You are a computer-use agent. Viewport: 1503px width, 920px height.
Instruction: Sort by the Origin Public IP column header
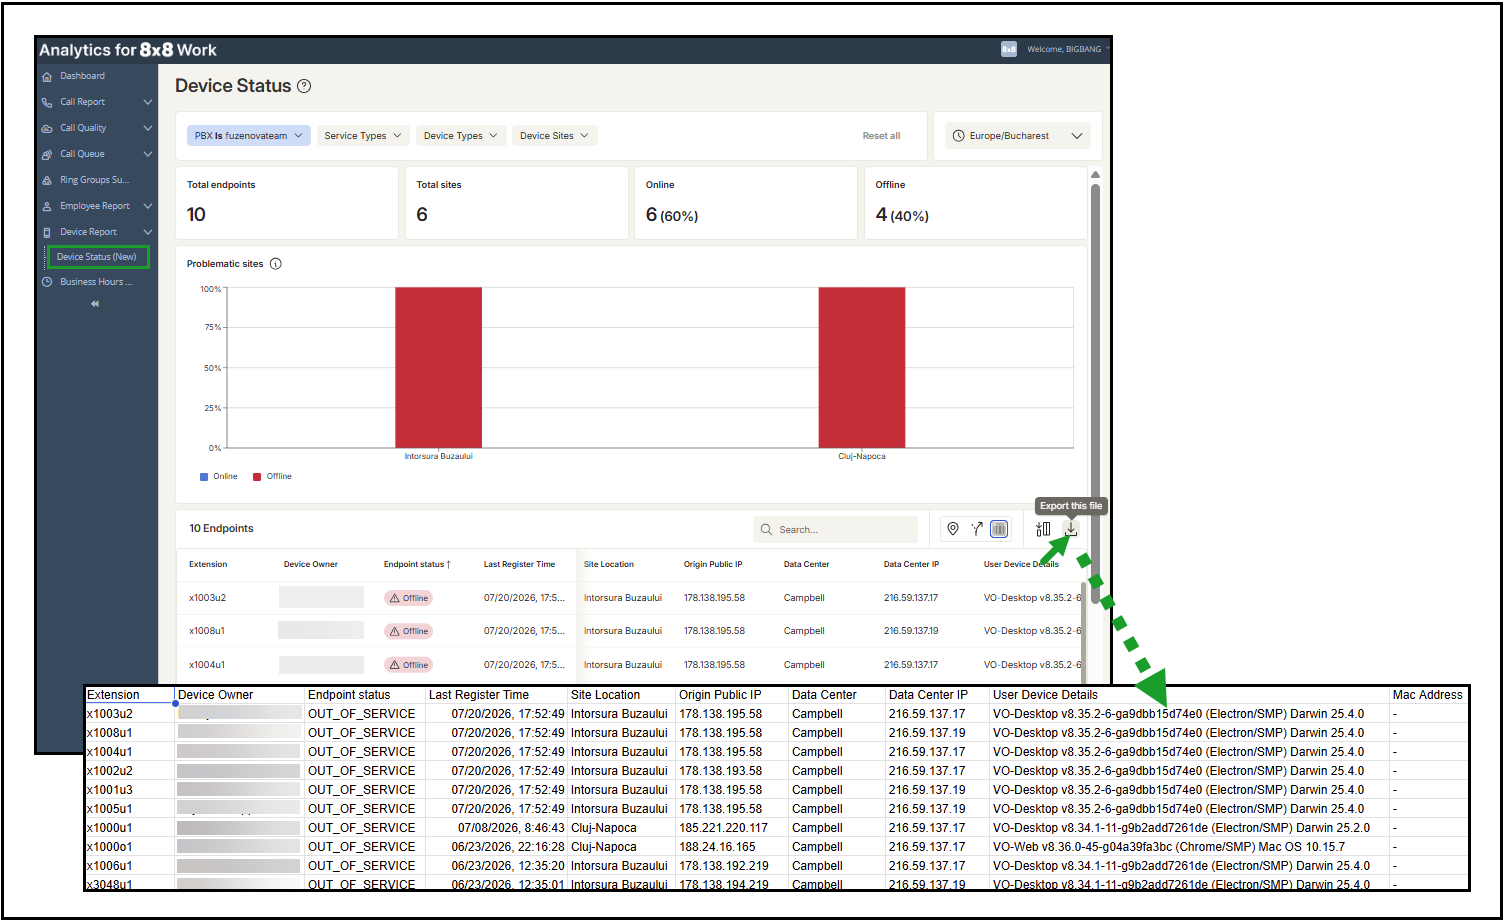coord(713,564)
